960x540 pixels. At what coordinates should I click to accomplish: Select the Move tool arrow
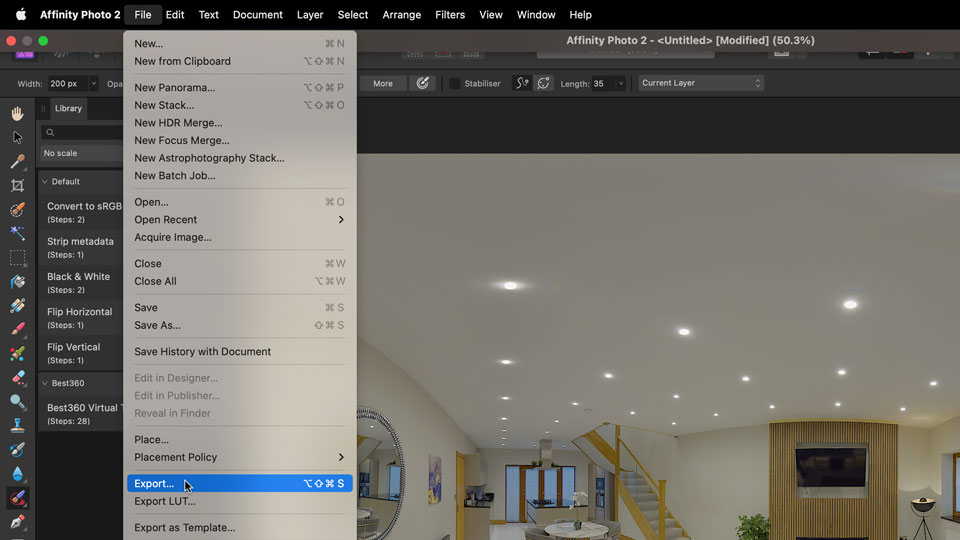[17, 137]
